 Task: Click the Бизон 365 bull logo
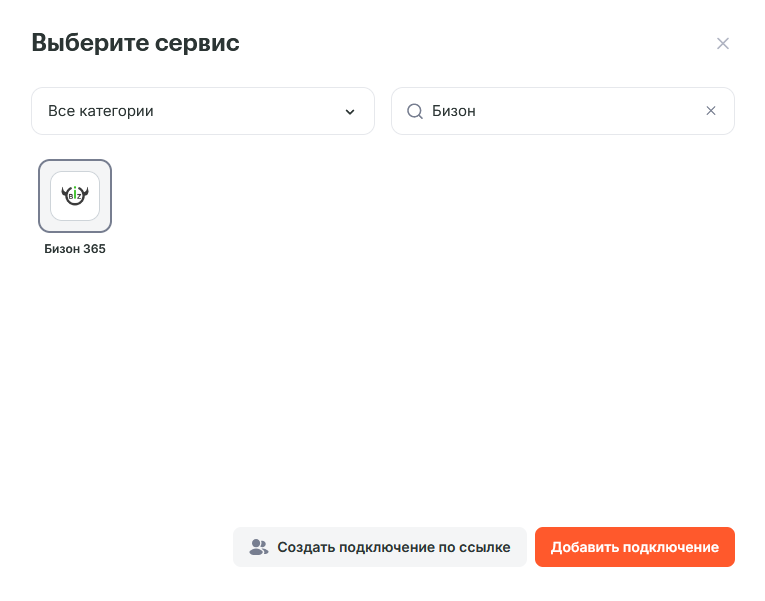tap(75, 196)
